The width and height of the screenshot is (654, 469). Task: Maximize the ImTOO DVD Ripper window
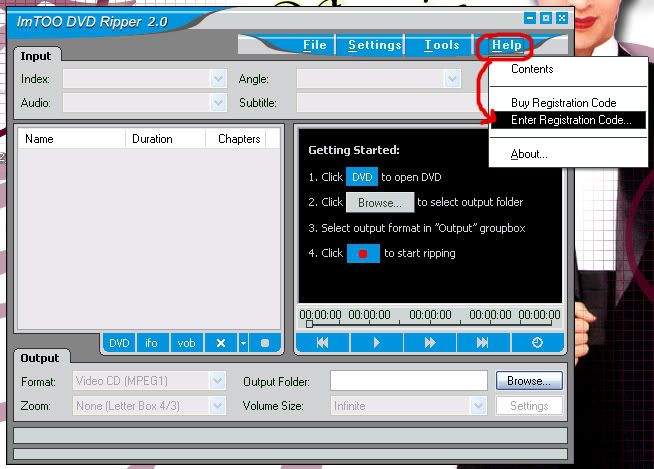pyautogui.click(x=546, y=18)
